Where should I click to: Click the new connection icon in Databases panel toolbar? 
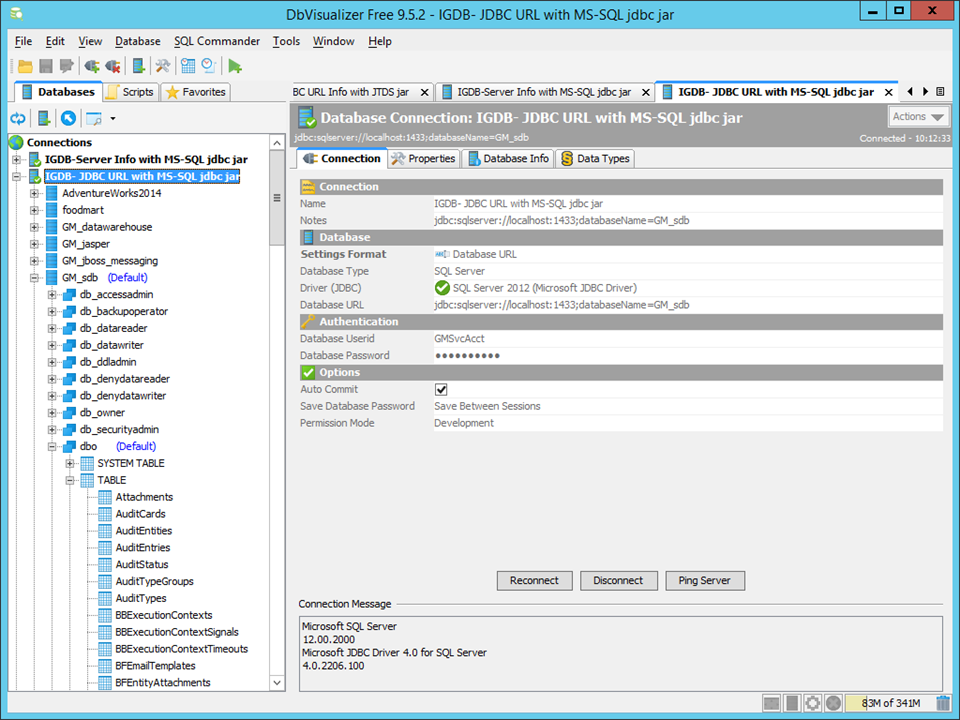point(44,118)
